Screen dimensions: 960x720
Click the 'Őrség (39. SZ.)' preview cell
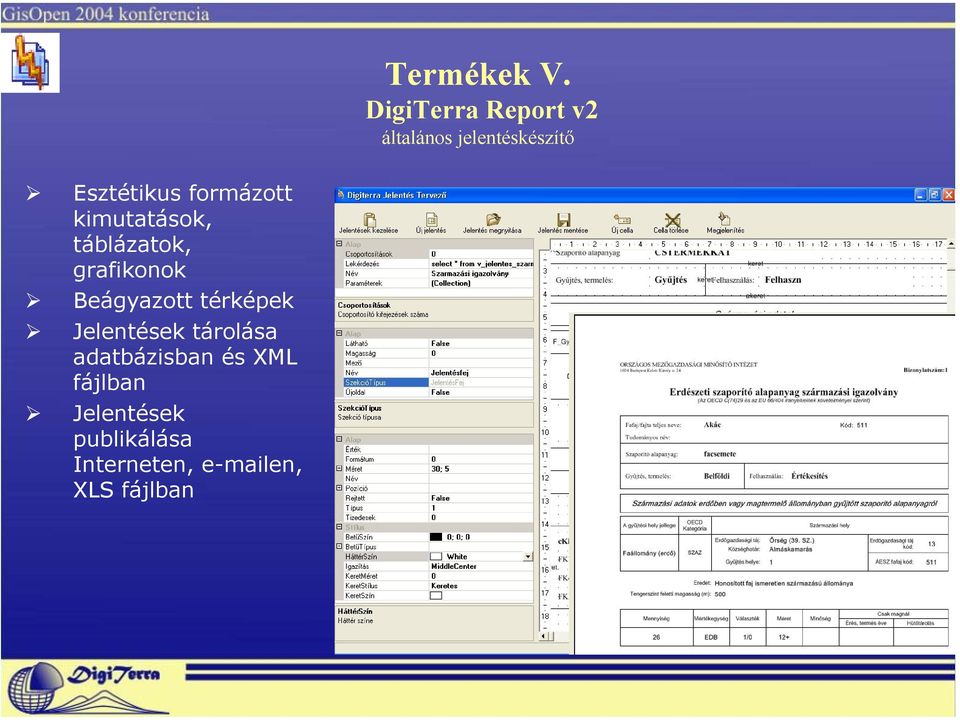[792, 541]
